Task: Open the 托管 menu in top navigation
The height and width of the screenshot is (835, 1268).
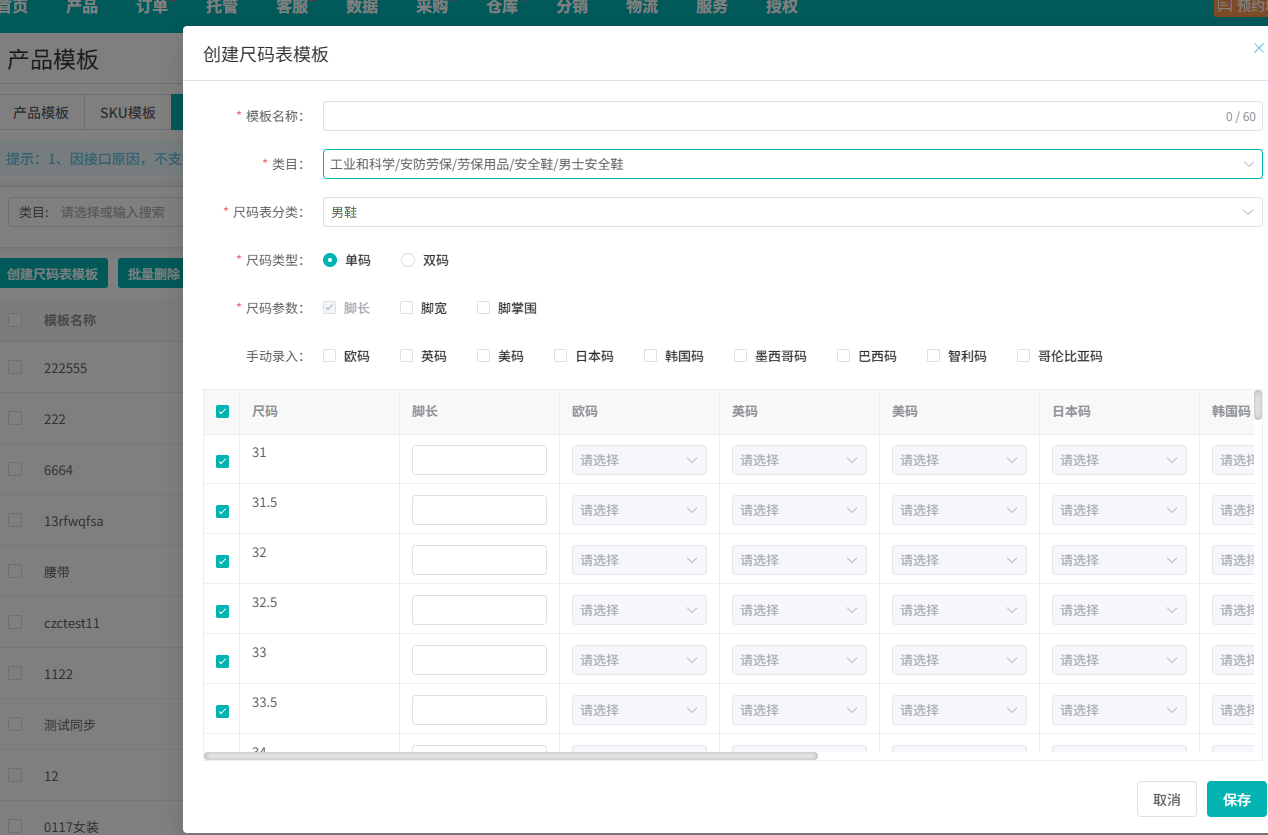Action: [222, 7]
